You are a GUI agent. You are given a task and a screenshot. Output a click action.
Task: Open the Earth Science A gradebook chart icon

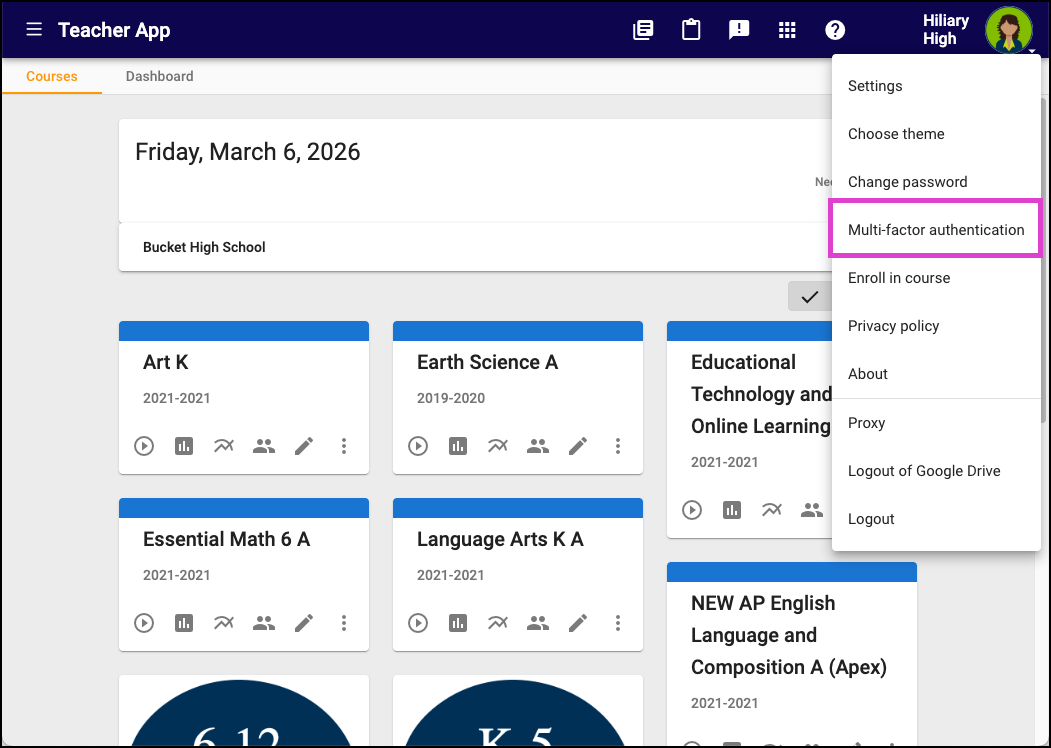[x=458, y=446]
